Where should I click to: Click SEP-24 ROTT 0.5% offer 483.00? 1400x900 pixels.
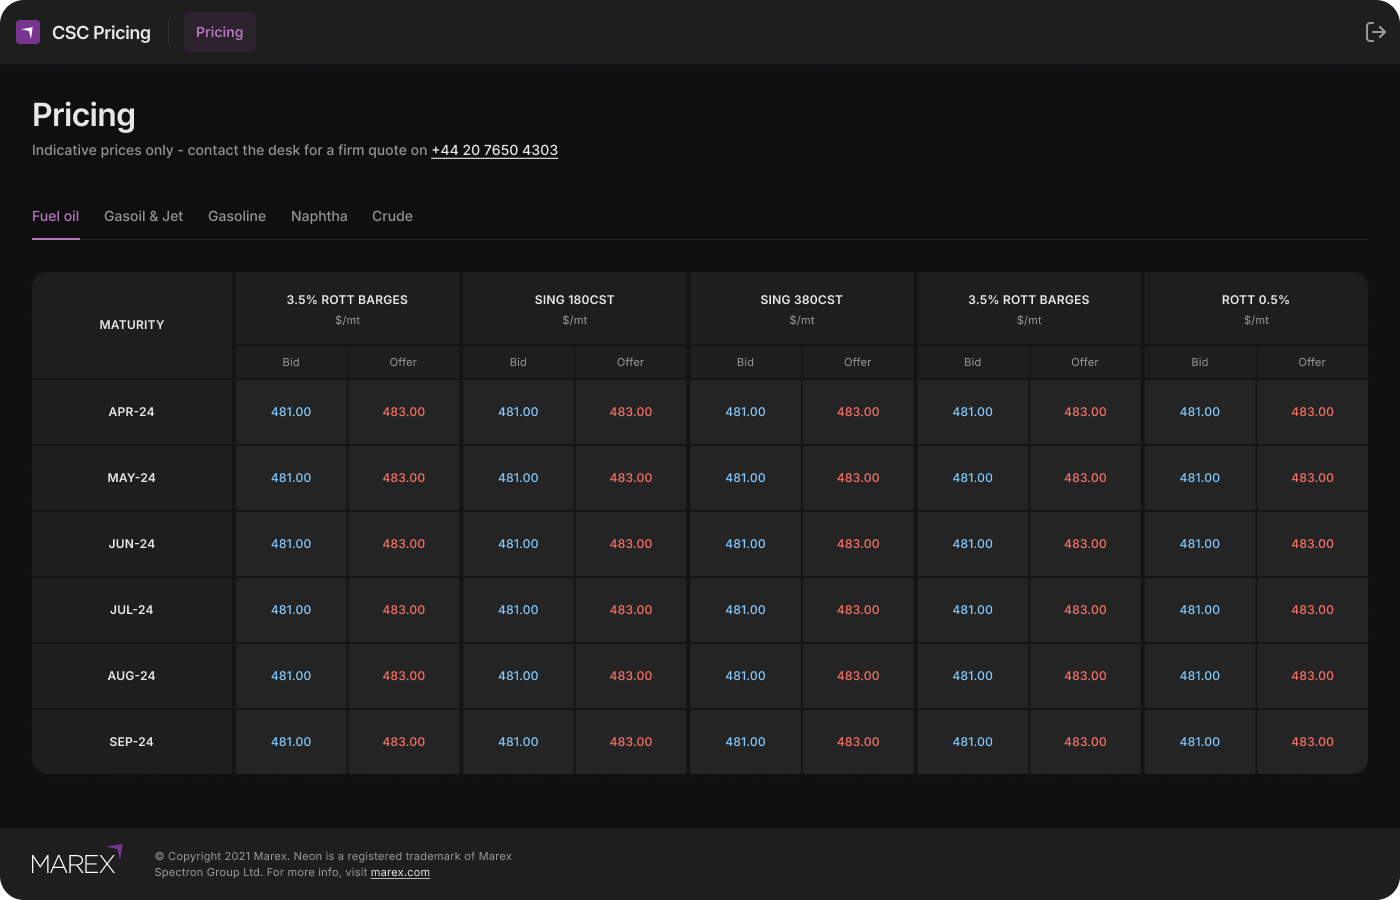pos(1312,742)
